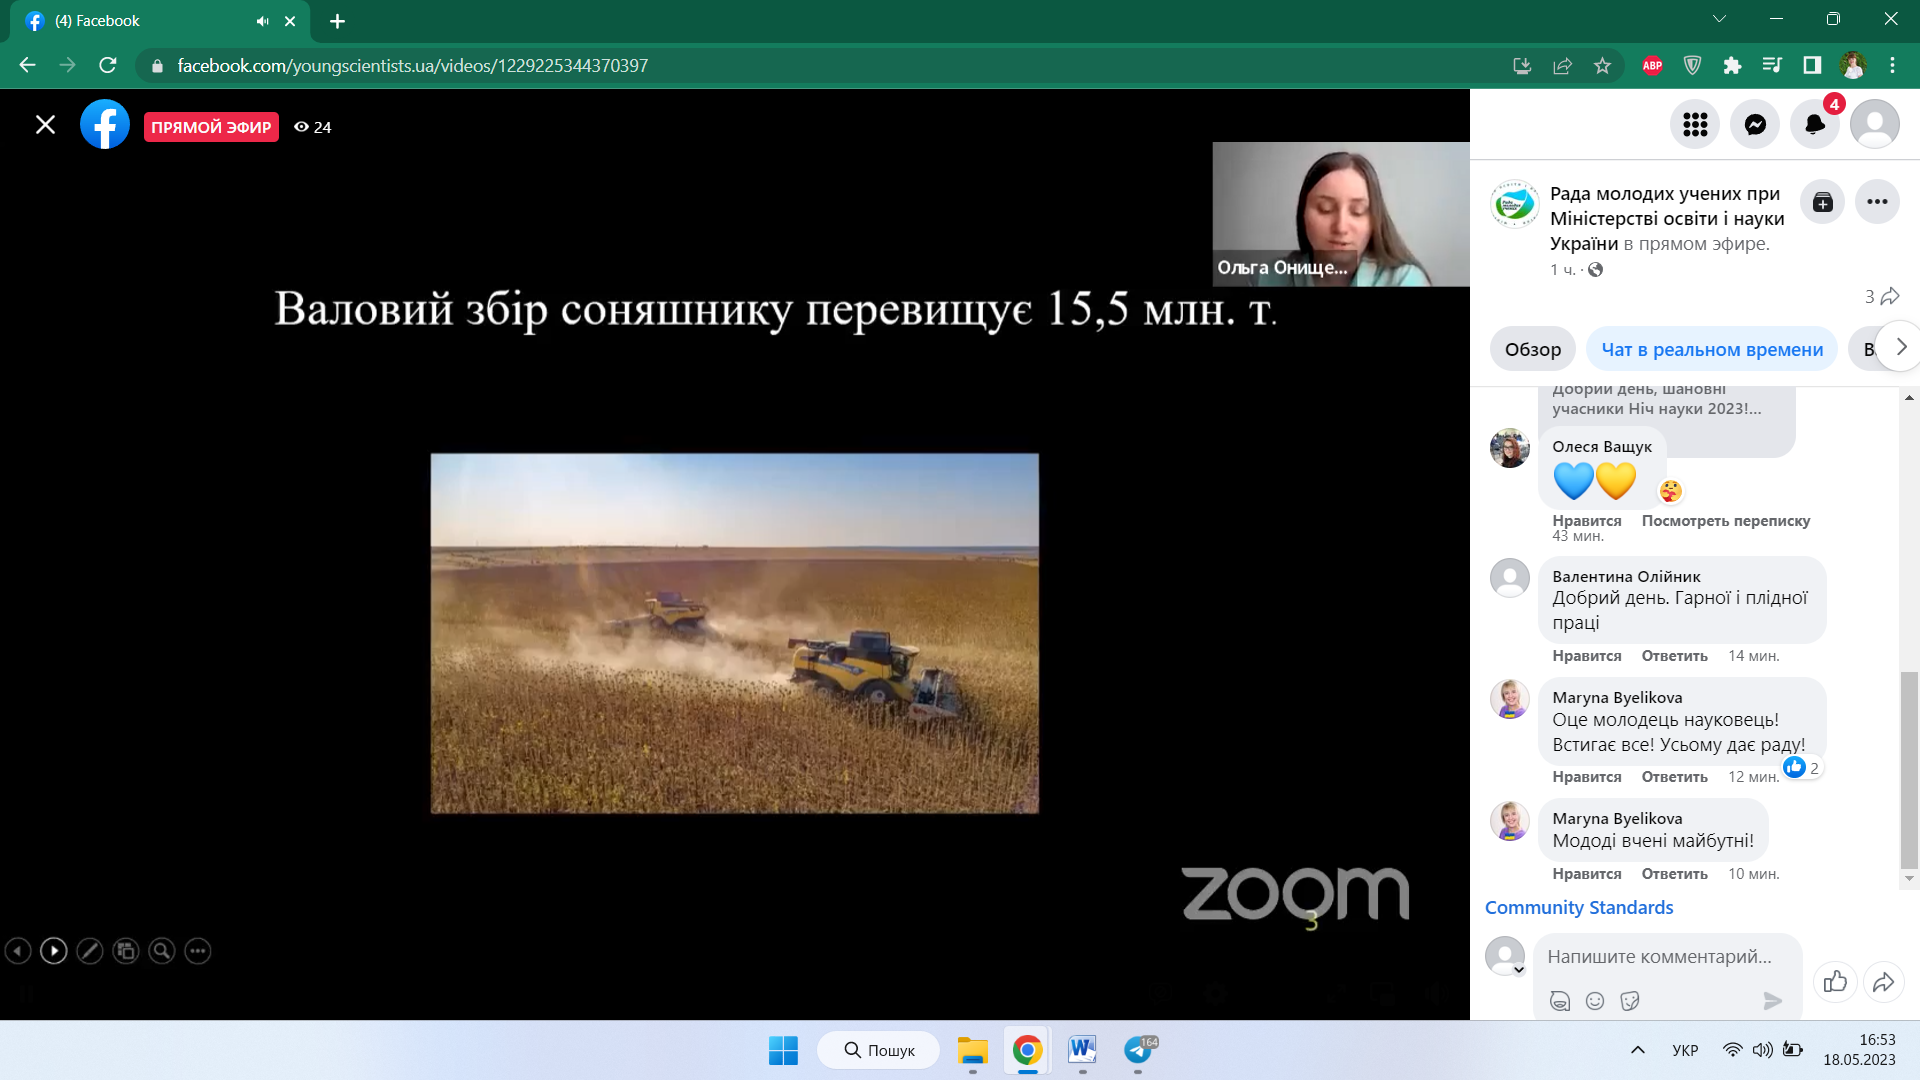This screenshot has width=1920, height=1080.
Task: Select the Чат в реальном времени tab
Action: 1712,349
